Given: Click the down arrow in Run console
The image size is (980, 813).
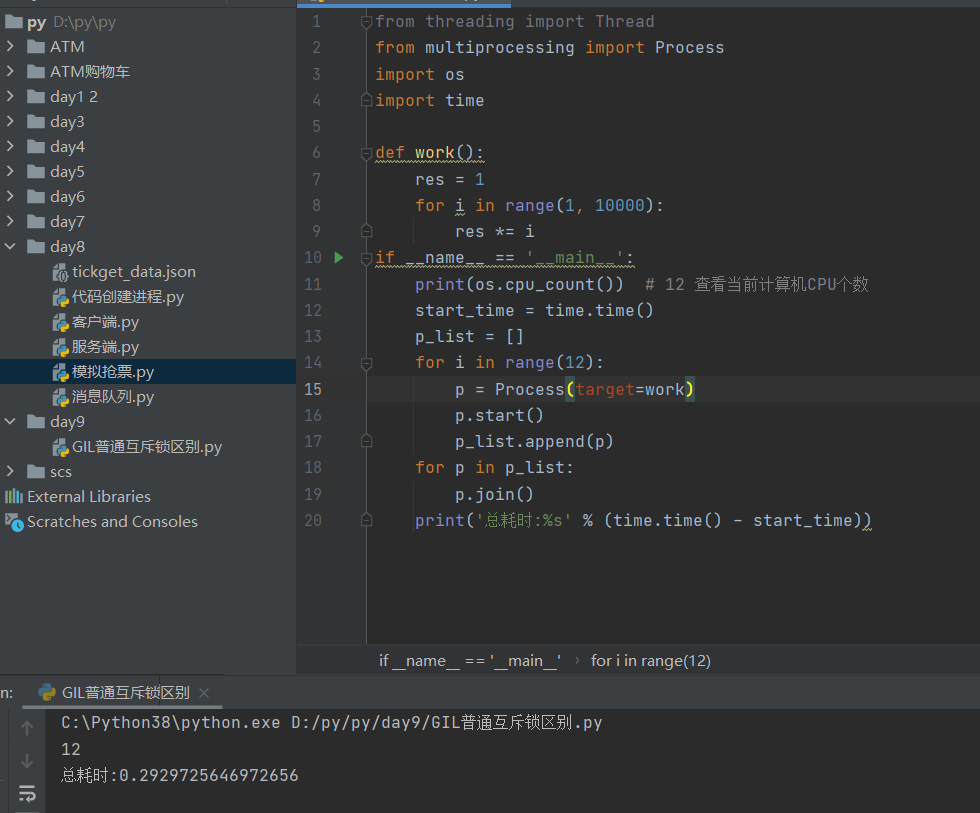Looking at the screenshot, I should point(27,761).
